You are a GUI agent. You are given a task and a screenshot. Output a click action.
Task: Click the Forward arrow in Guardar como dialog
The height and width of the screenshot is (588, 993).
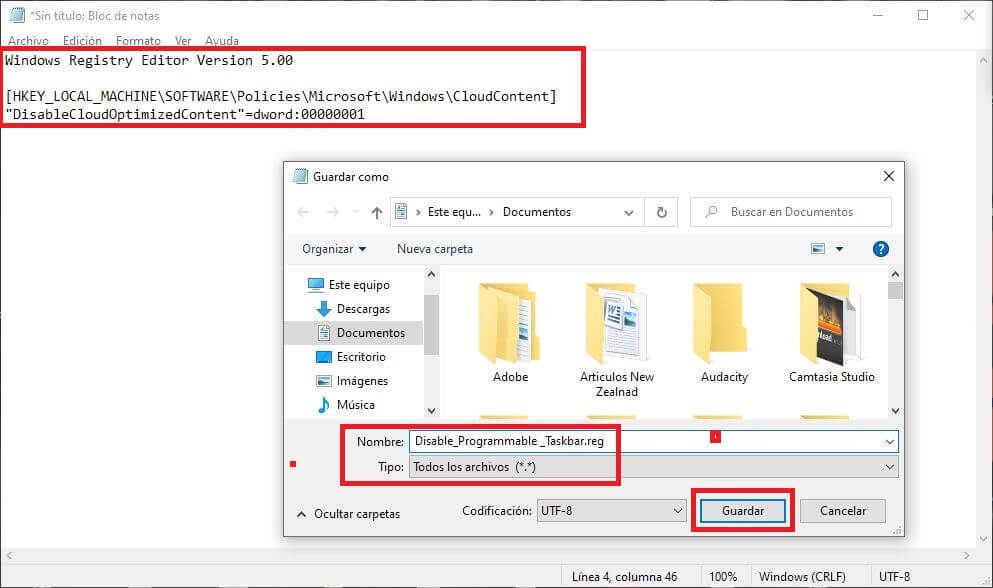332,212
